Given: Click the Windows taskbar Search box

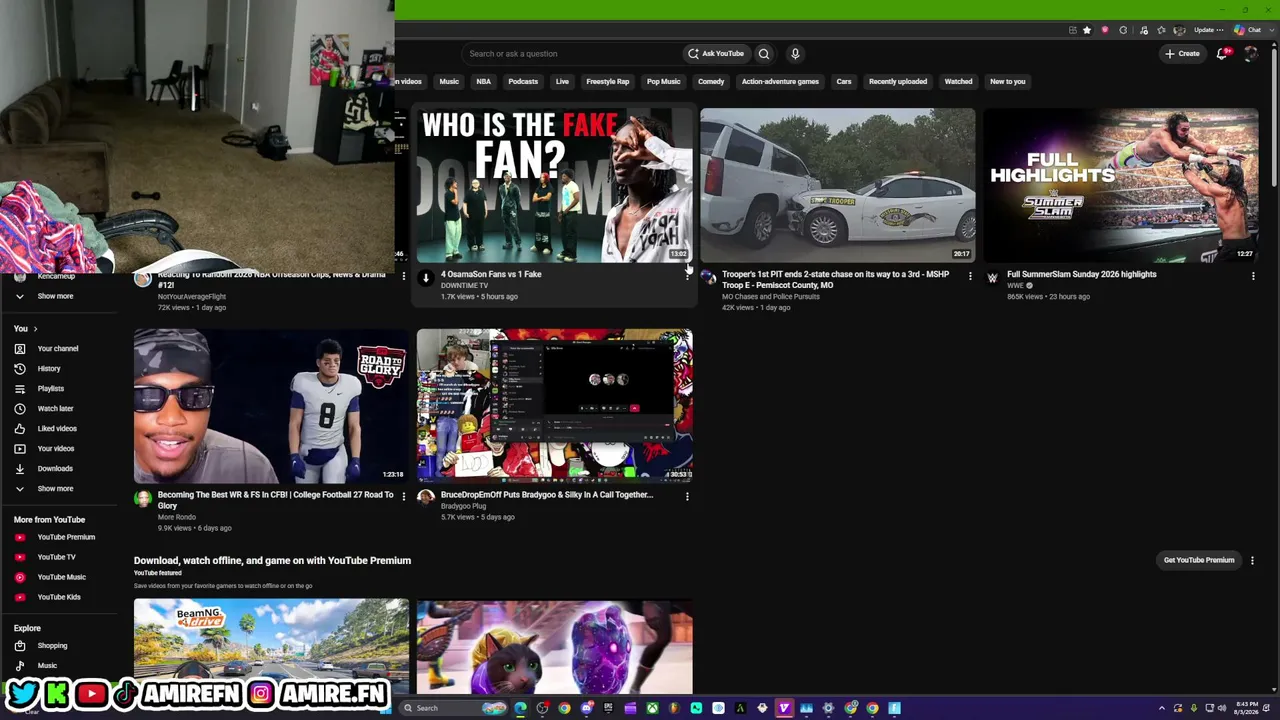Looking at the screenshot, I should 452,708.
